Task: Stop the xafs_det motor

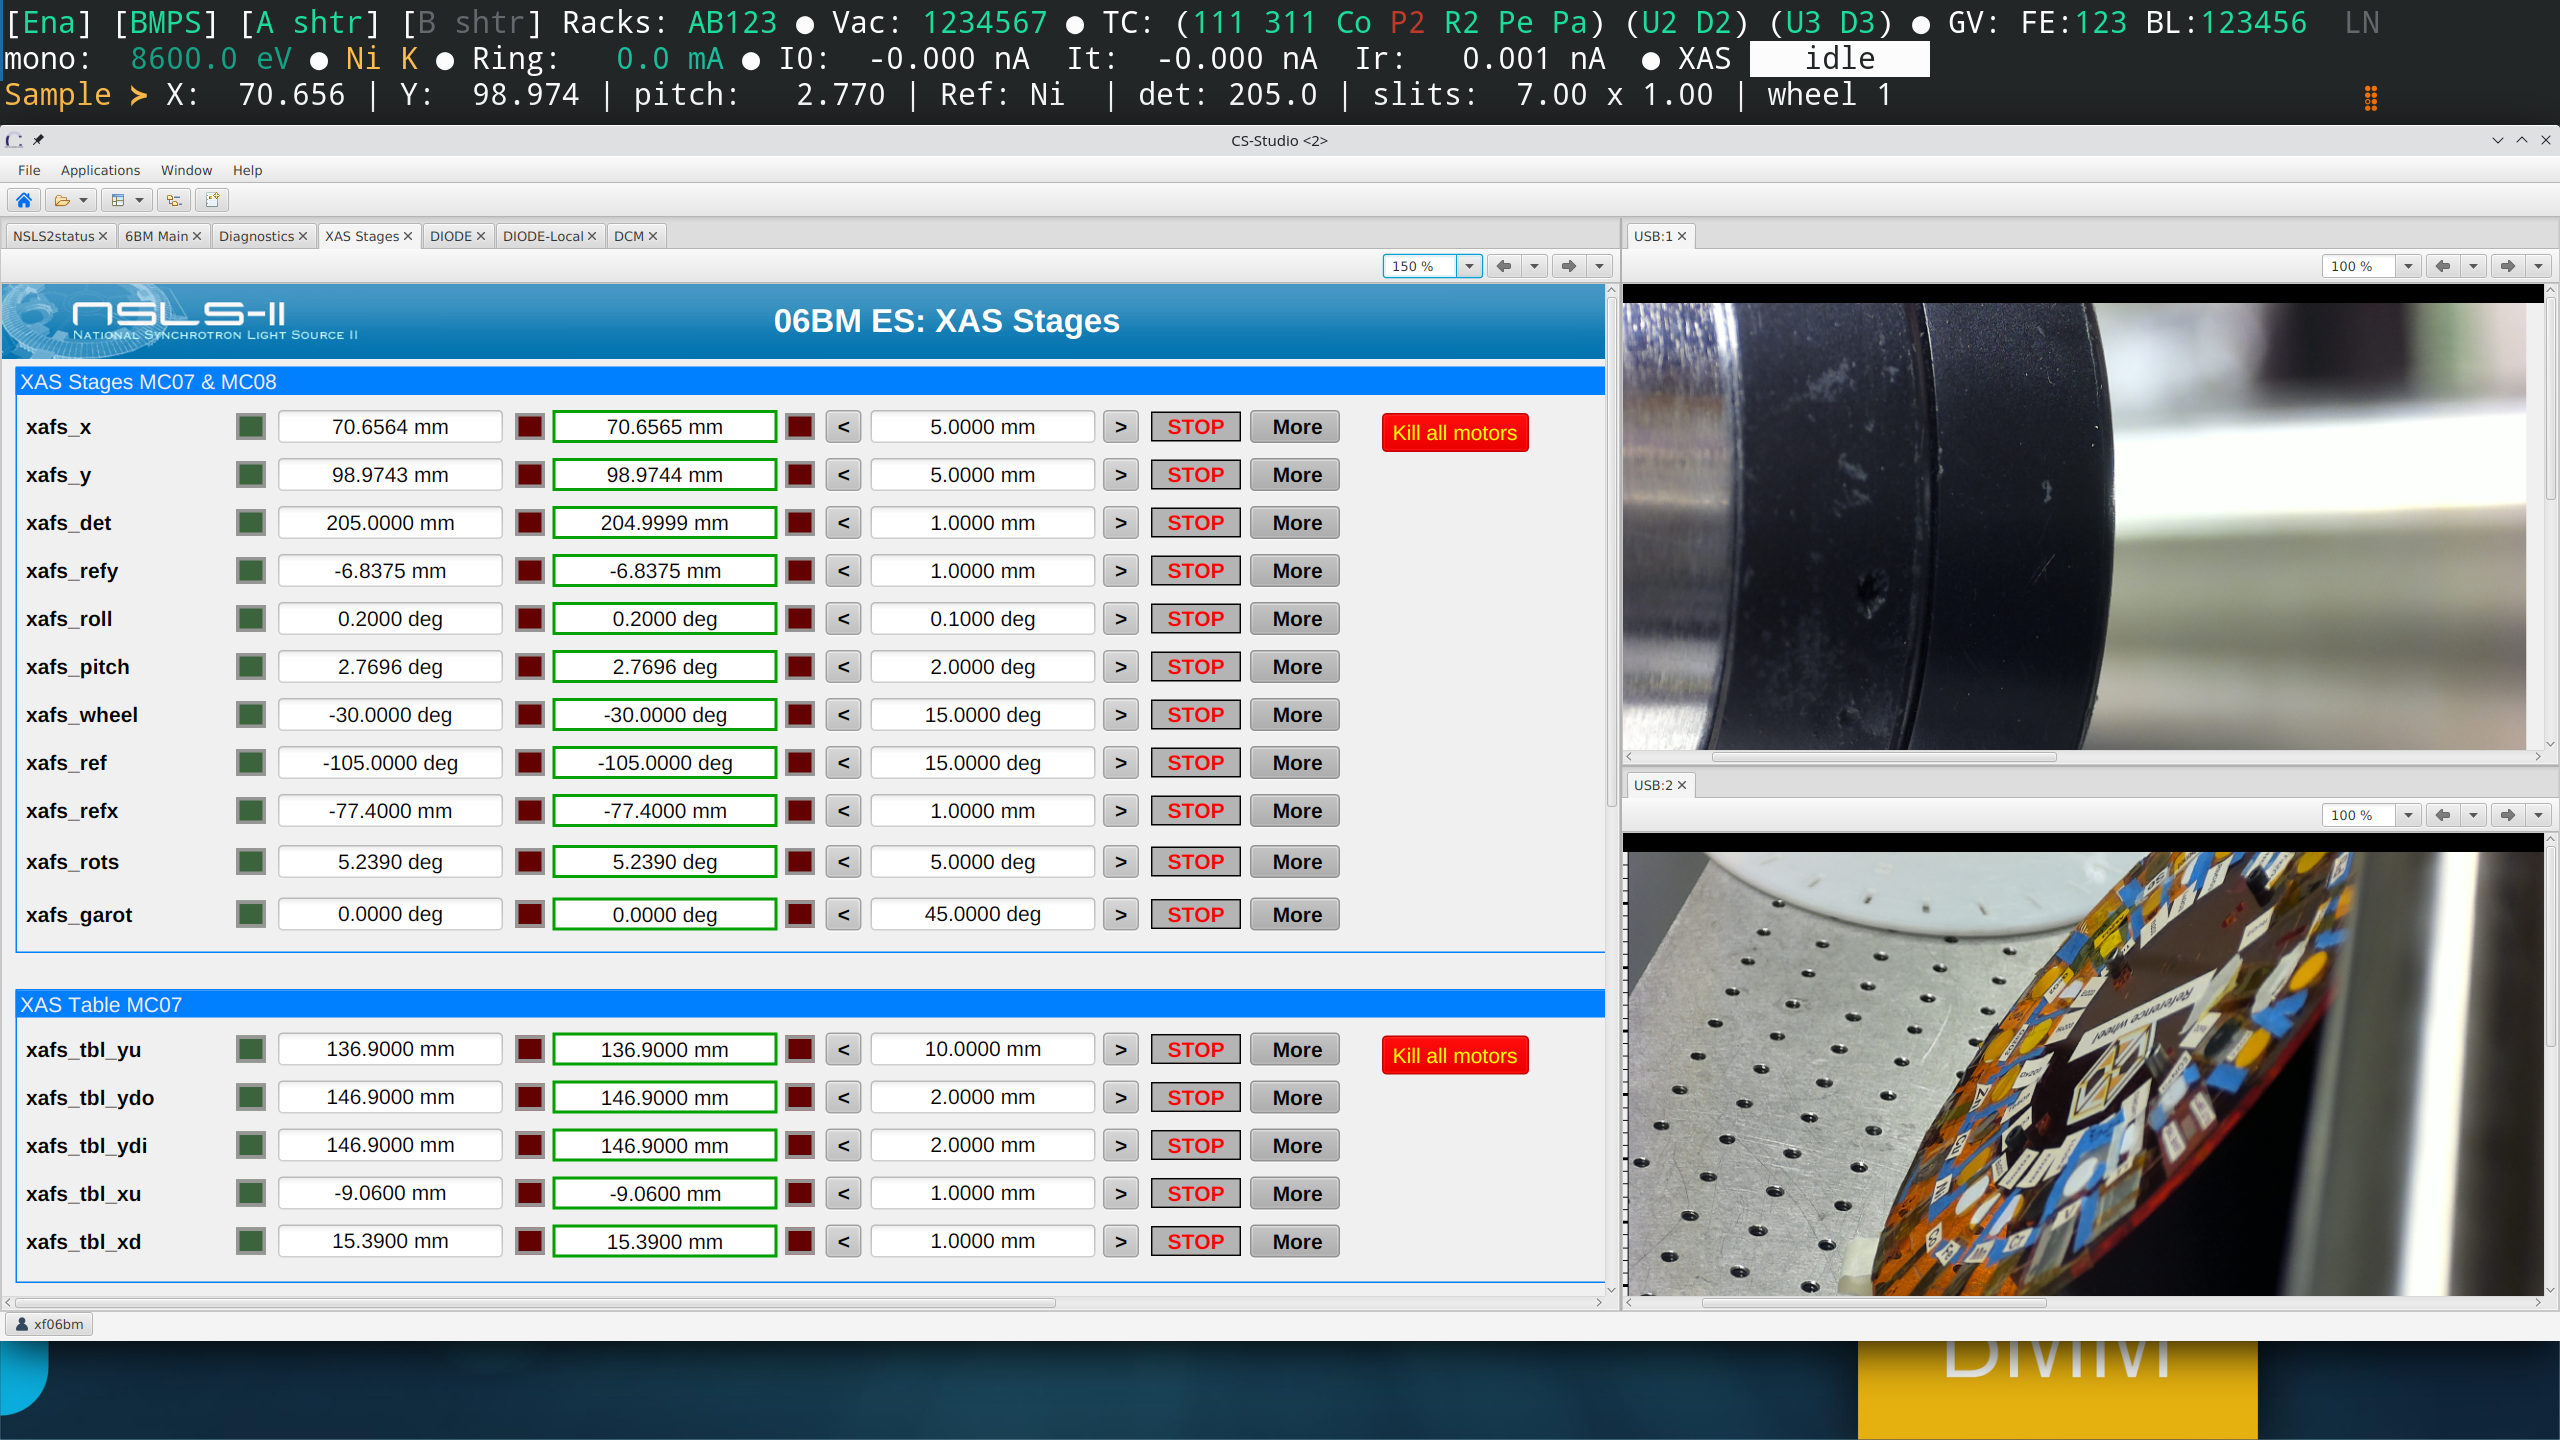Action: pos(1195,523)
